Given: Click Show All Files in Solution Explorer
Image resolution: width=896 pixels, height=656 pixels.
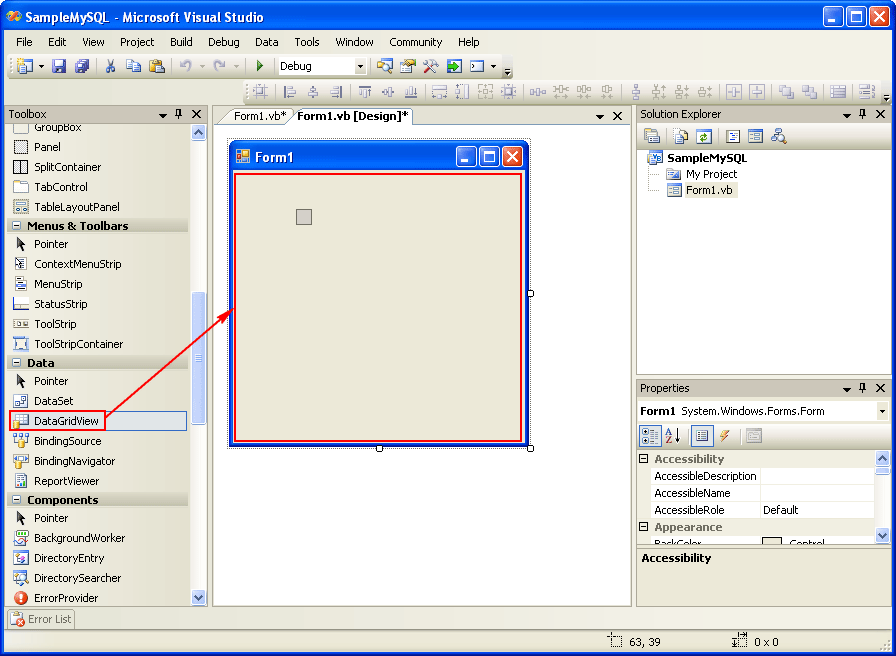Looking at the screenshot, I should click(681, 137).
